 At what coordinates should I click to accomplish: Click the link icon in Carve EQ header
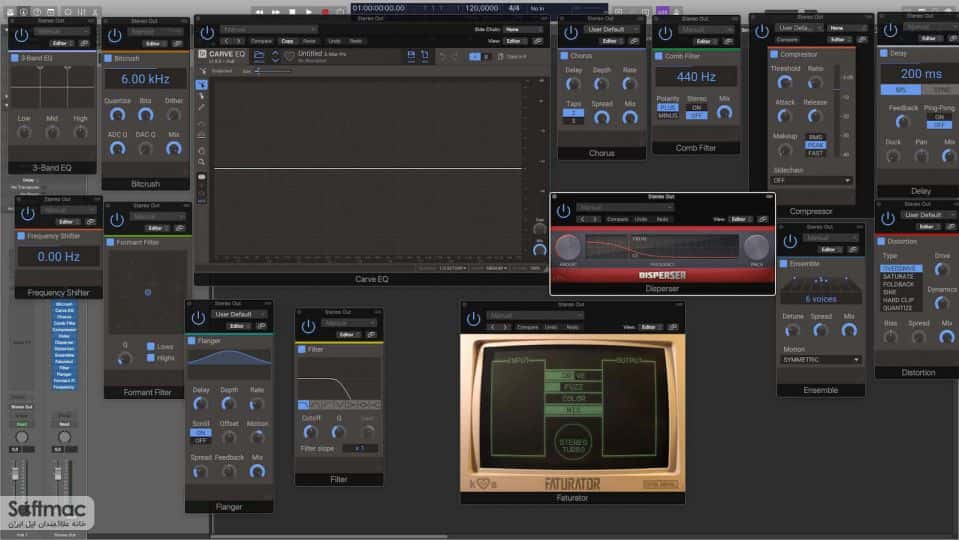[x=538, y=41]
